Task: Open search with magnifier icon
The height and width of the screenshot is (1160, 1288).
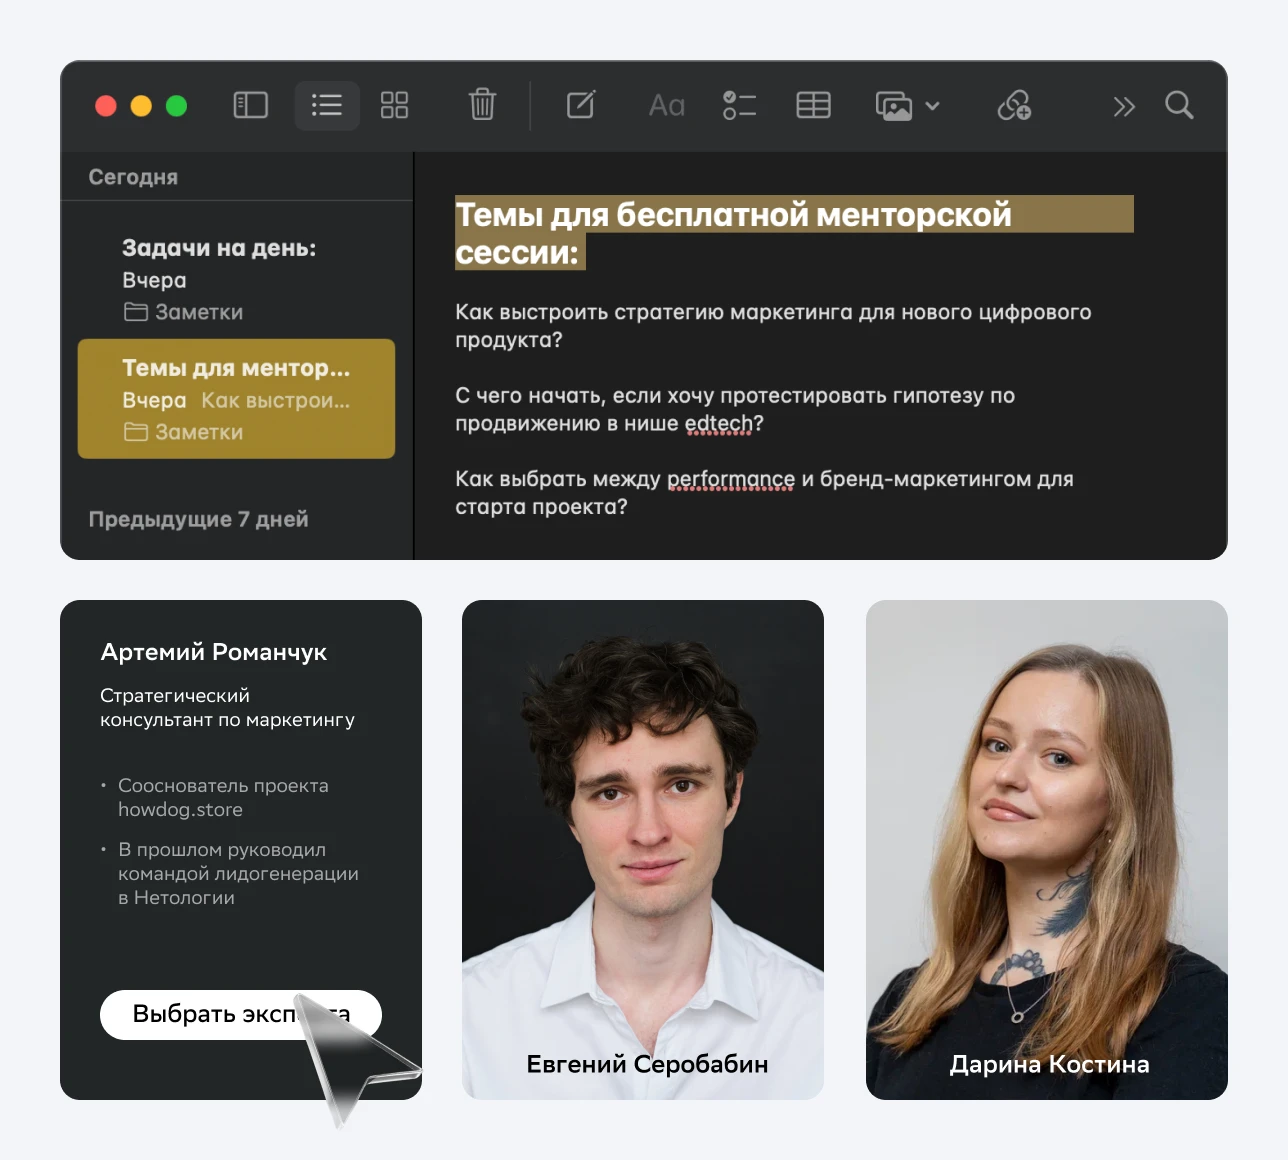Action: point(1179,105)
